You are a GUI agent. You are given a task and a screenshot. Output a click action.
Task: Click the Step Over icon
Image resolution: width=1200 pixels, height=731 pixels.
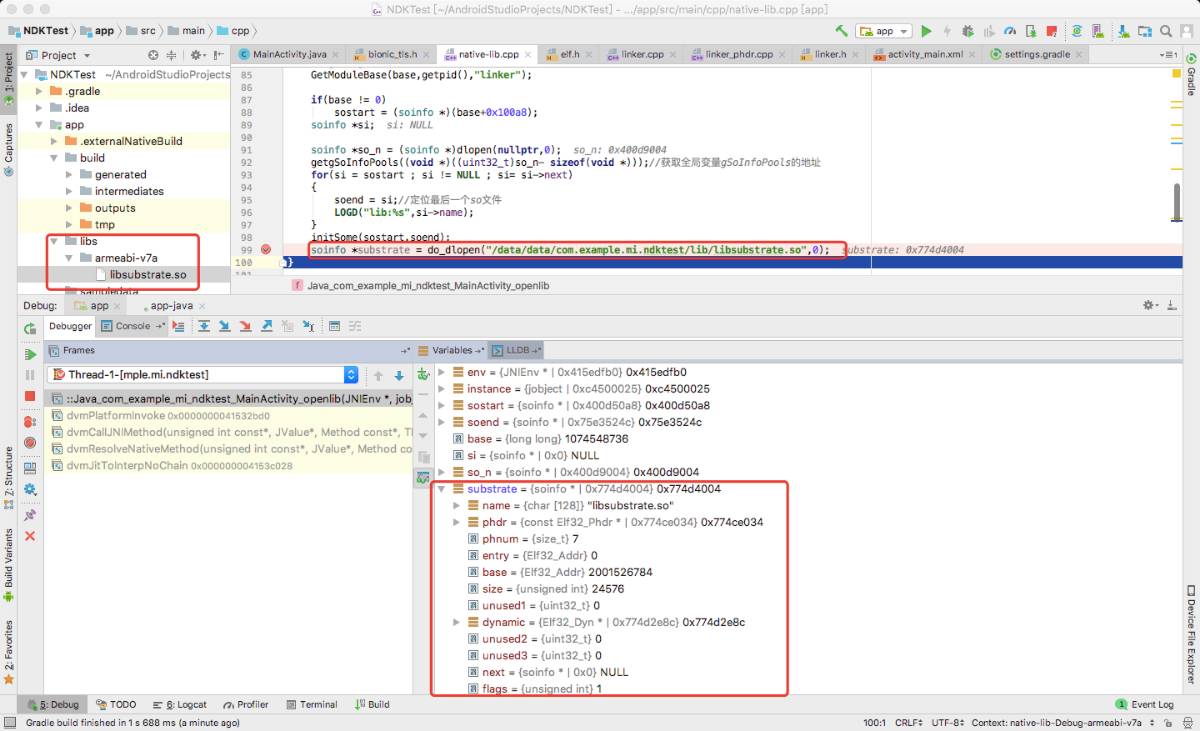click(x=204, y=326)
